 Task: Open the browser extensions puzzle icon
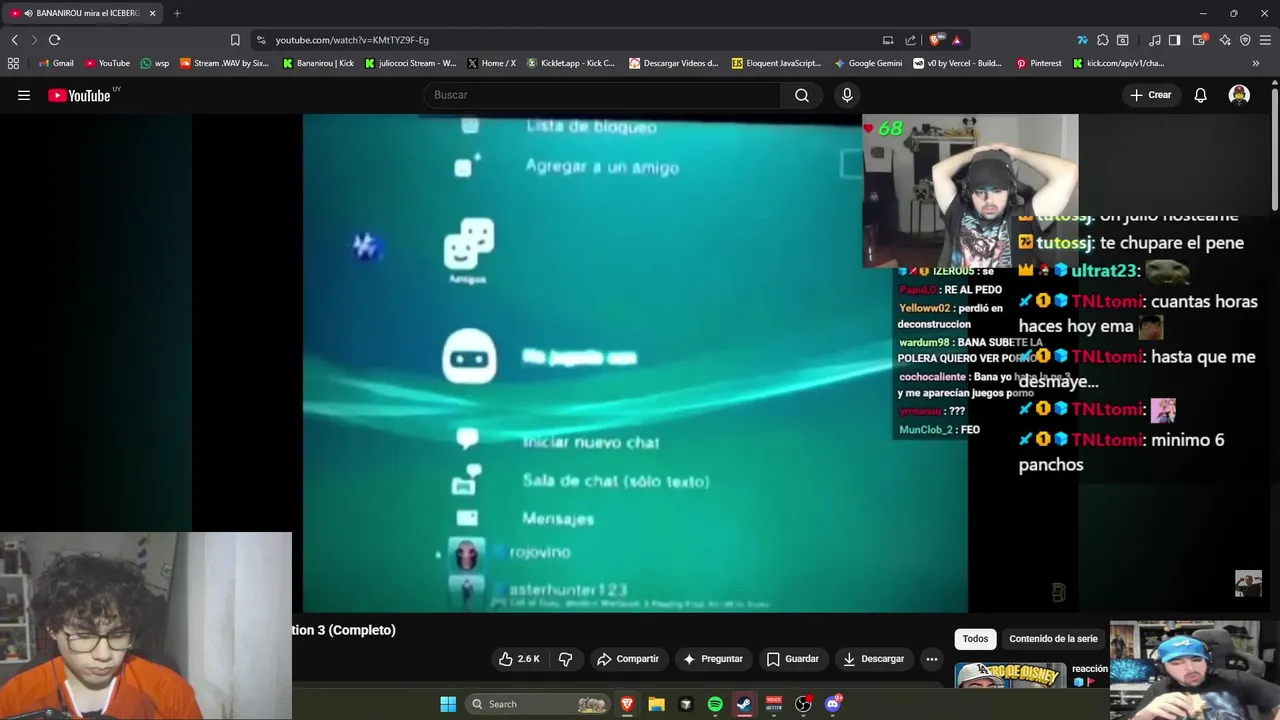click(1102, 40)
